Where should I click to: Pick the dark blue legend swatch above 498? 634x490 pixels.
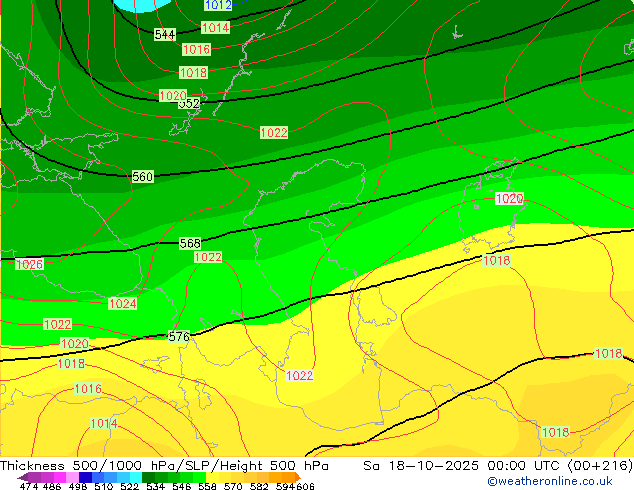tap(85, 477)
